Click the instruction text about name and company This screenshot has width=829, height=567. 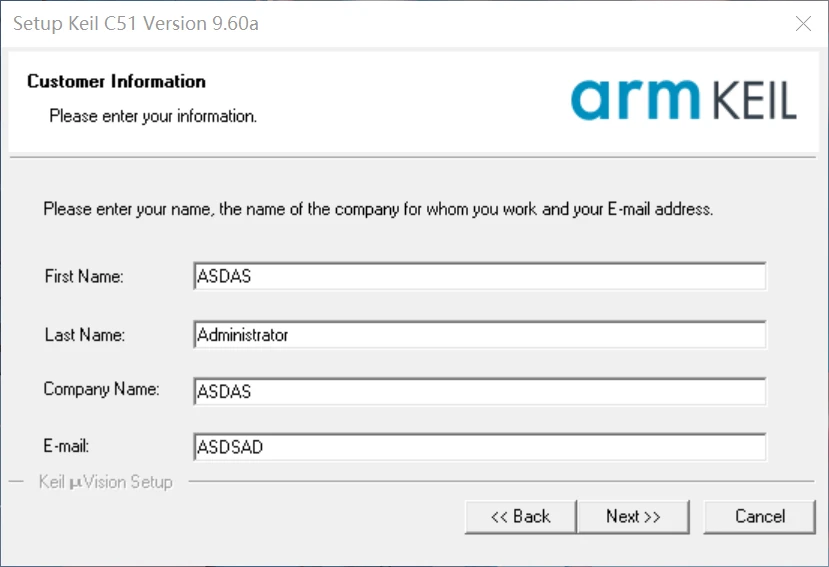click(x=378, y=210)
